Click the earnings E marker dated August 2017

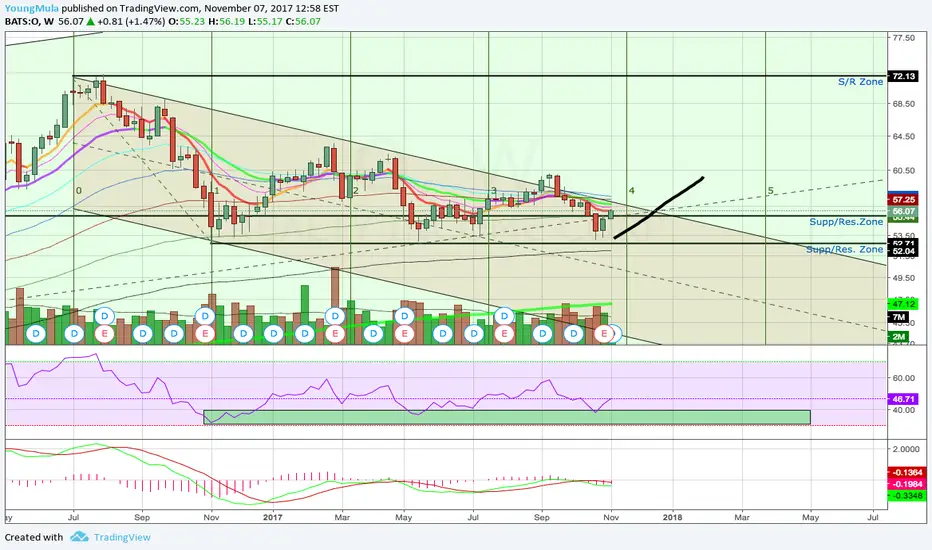point(505,334)
